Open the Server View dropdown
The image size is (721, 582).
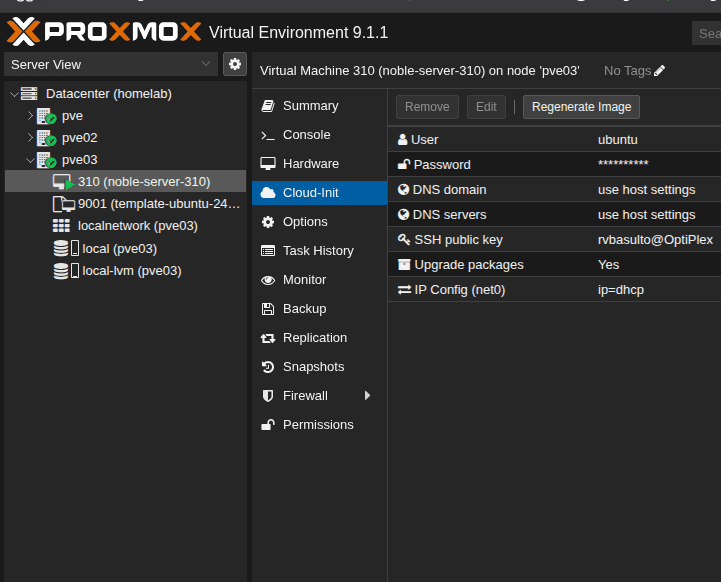coord(110,64)
